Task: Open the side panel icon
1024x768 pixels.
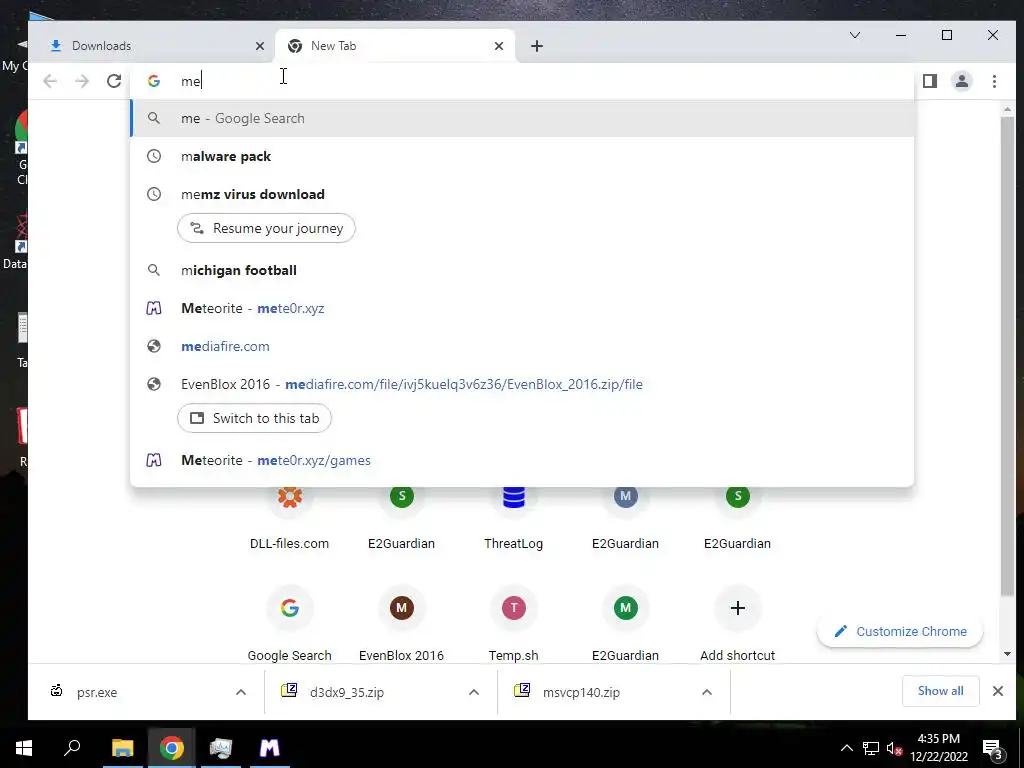Action: click(x=930, y=81)
